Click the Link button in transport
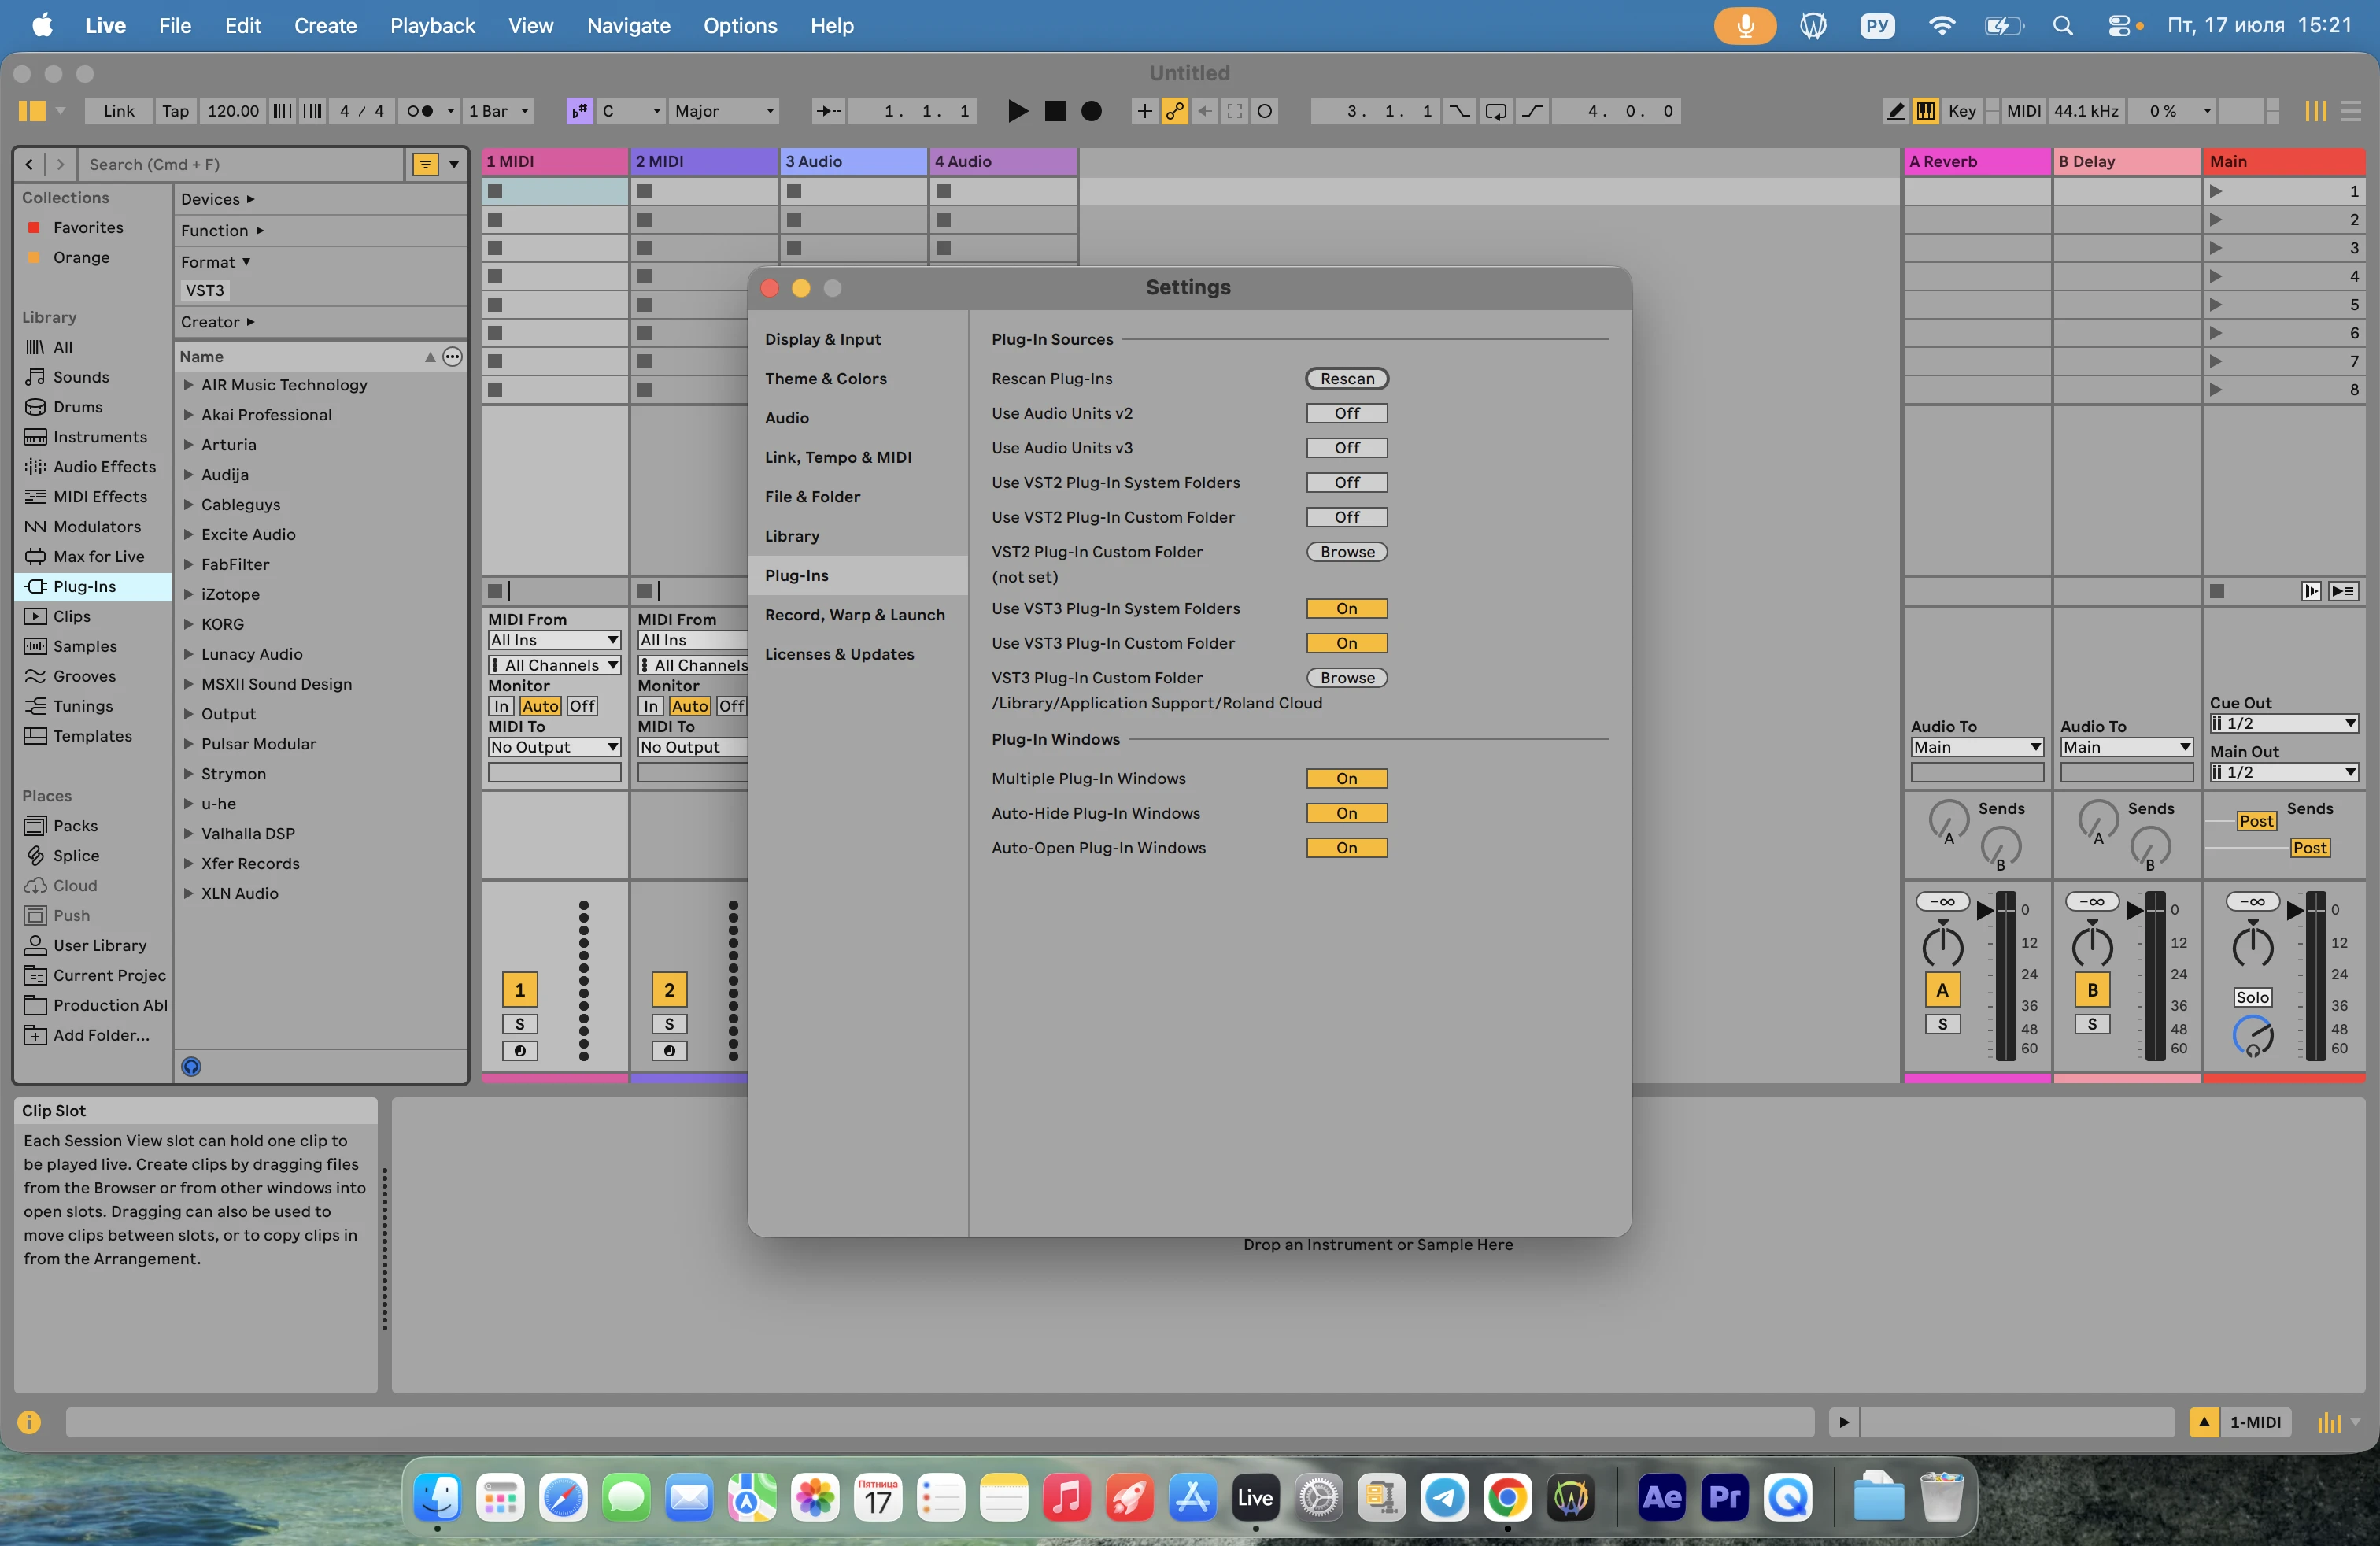Screen dimensions: 2380x1546 coord(118,111)
